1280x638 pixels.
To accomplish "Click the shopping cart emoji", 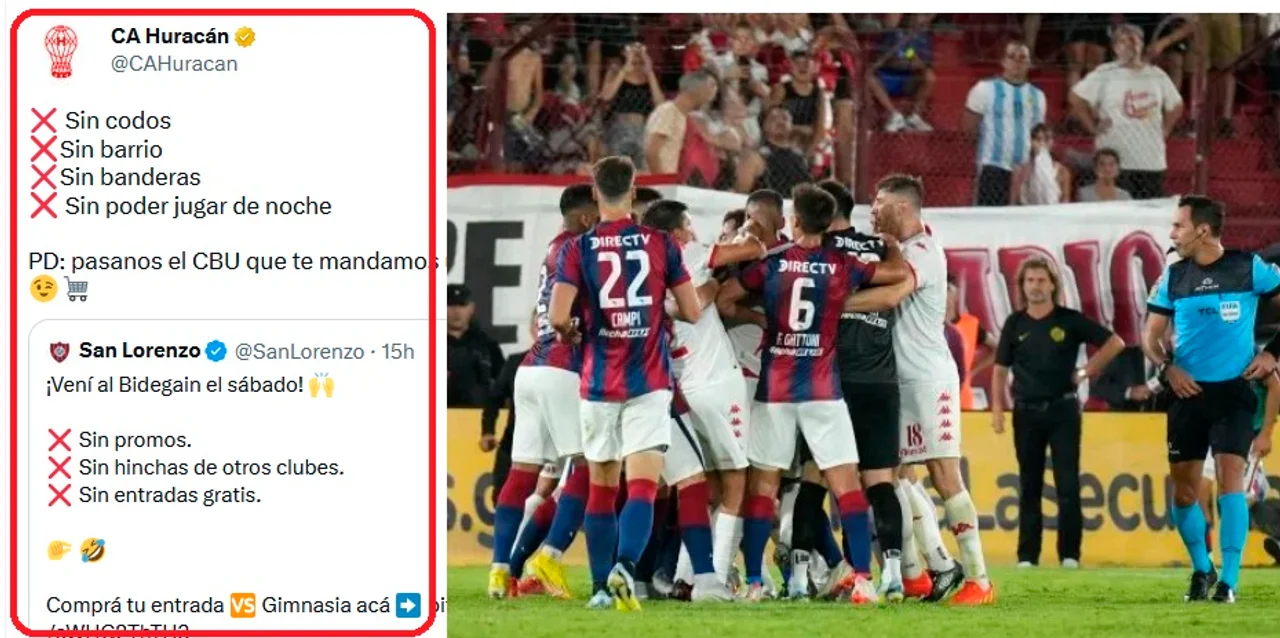I will 76,288.
